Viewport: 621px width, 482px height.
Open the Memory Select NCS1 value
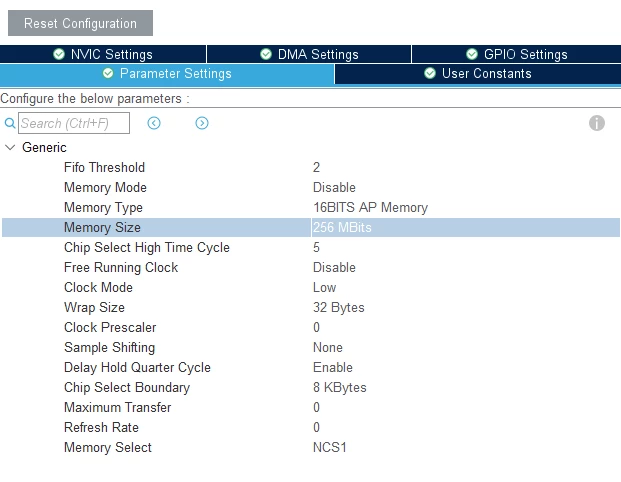(330, 448)
